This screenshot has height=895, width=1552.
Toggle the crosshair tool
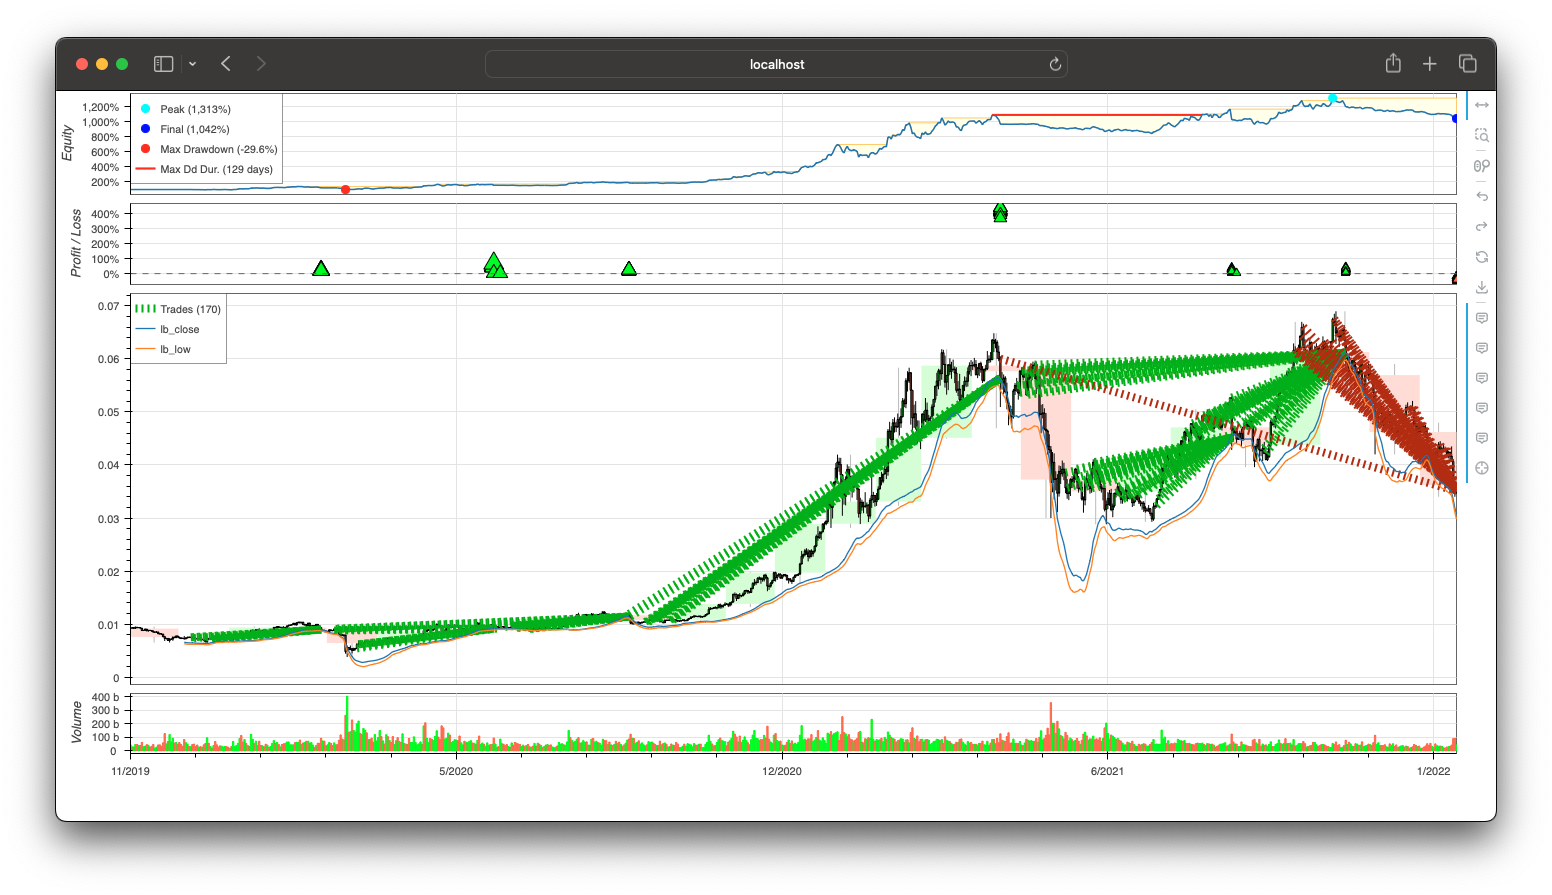1482,468
